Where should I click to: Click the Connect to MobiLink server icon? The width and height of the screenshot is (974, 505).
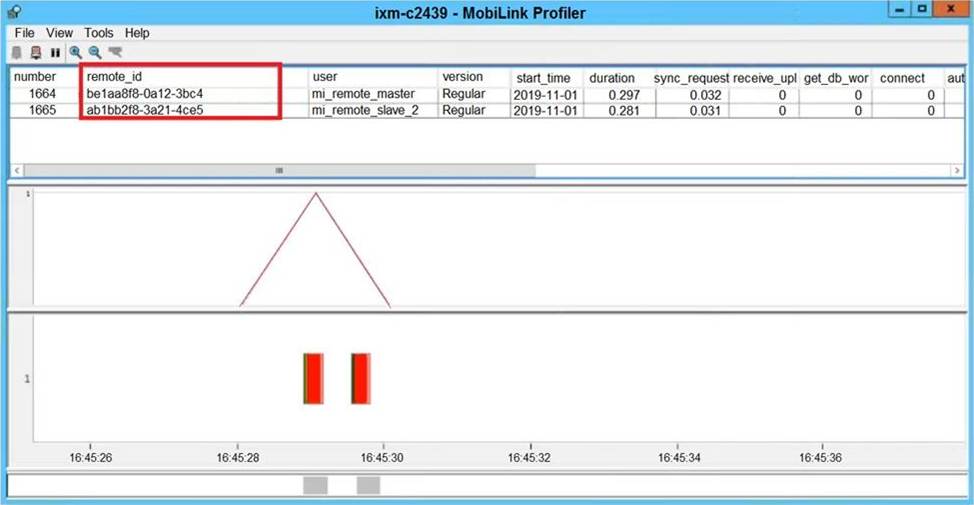(17, 52)
